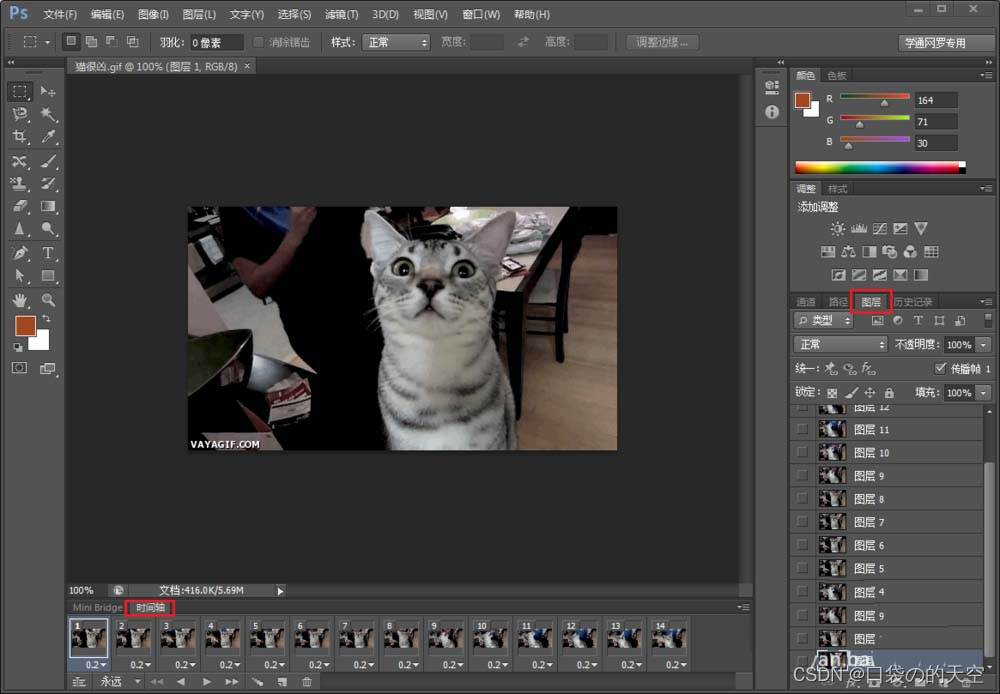Select the Crop tool

tap(20, 137)
